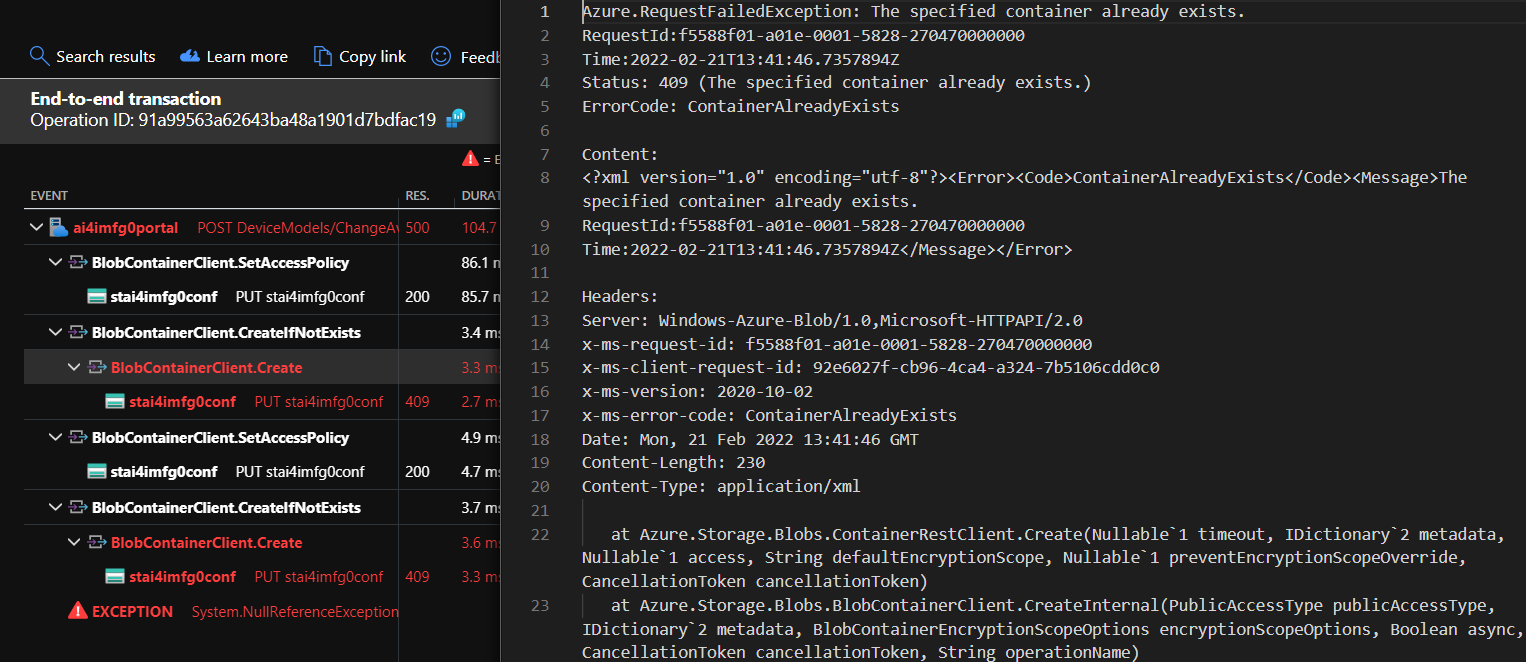Collapse the CreateIfNotExists 3.4 ms node
The width and height of the screenshot is (1526, 662).
55,332
